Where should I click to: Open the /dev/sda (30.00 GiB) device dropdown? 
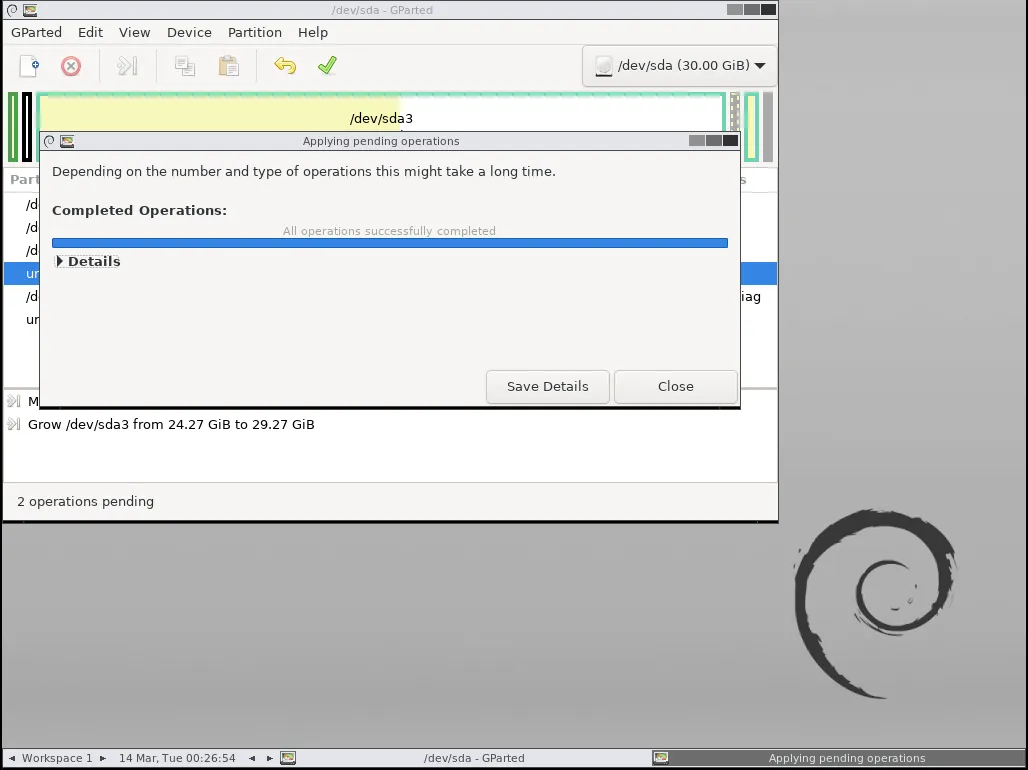pyautogui.click(x=680, y=66)
